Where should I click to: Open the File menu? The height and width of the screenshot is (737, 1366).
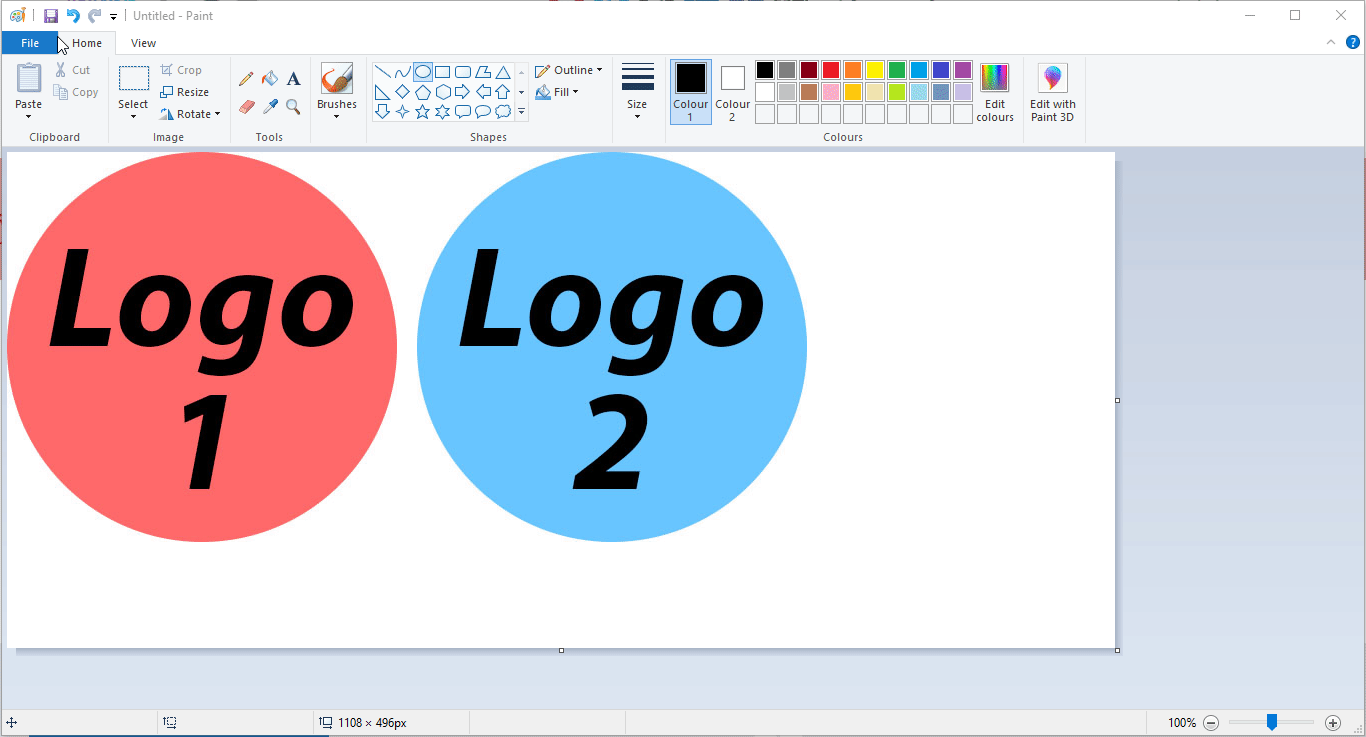pyautogui.click(x=30, y=43)
